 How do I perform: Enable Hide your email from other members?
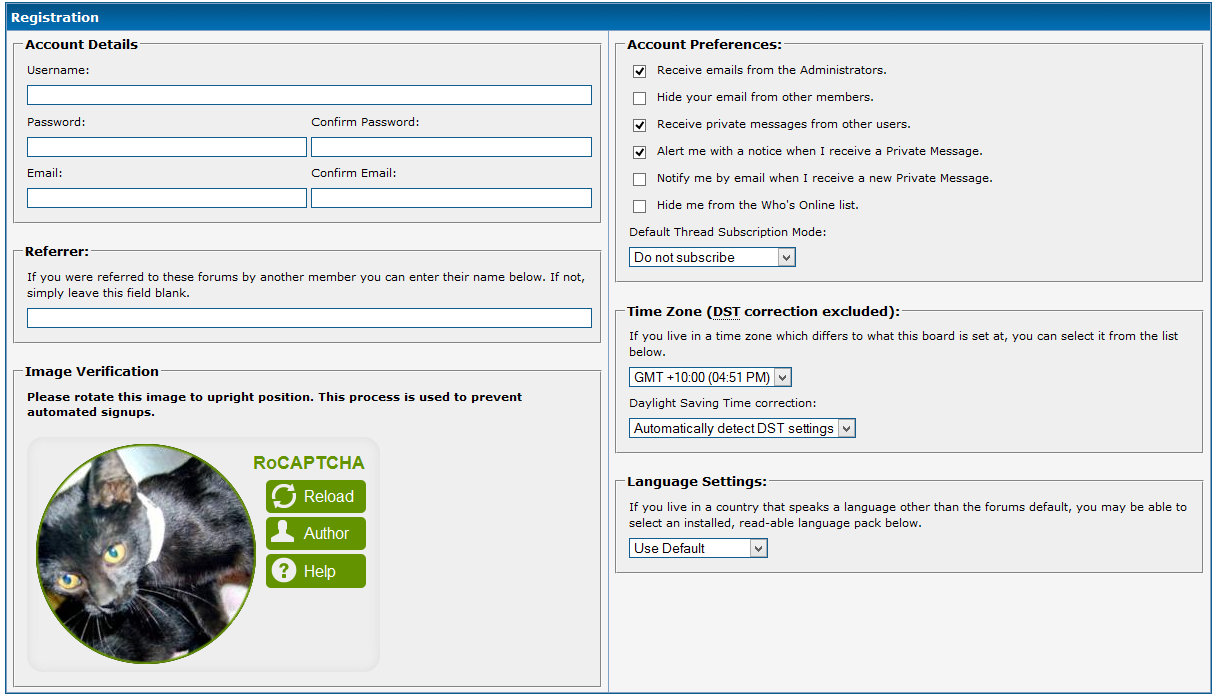pos(640,99)
